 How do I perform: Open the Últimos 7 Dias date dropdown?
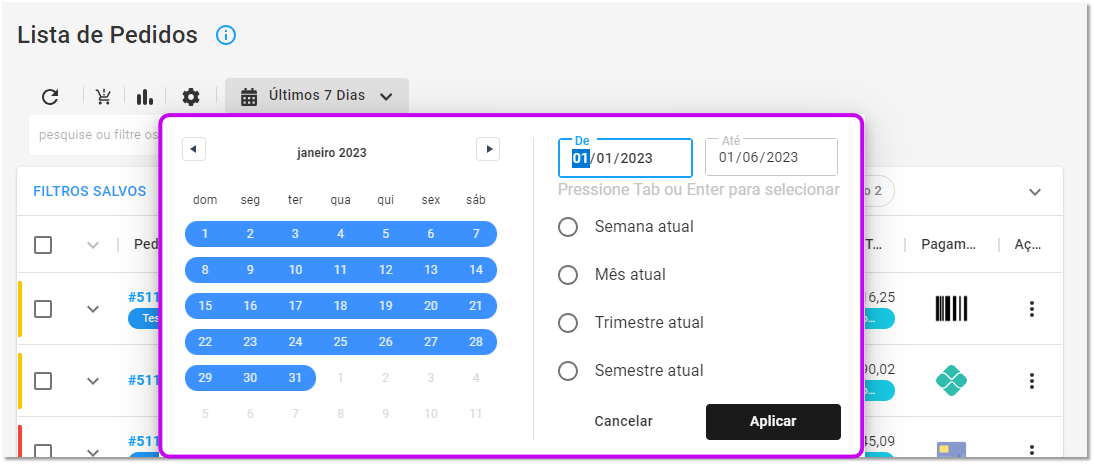pyautogui.click(x=317, y=96)
